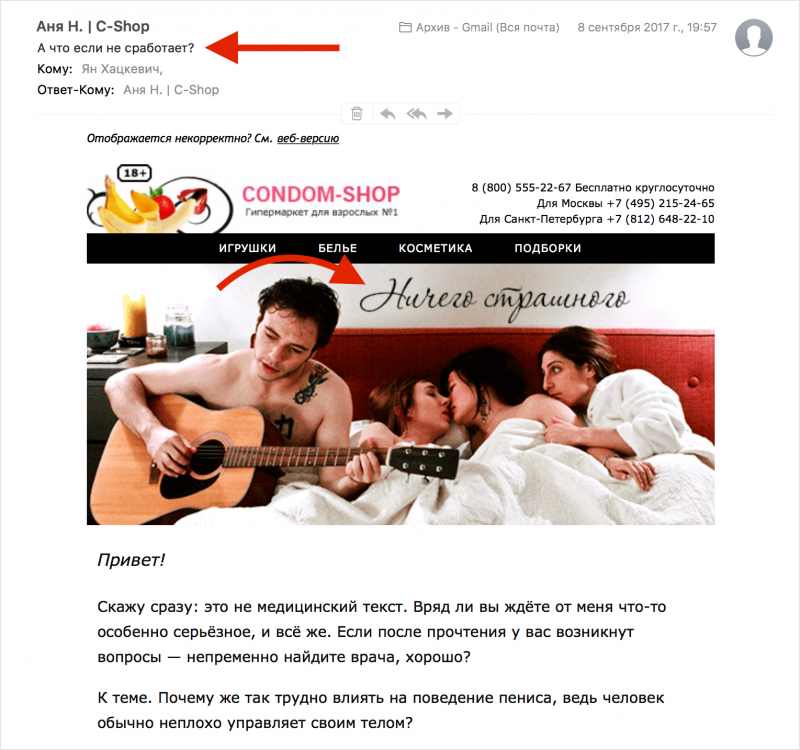Click the Reply-To address Аня Н. | C-Shop
This screenshot has width=800, height=750.
pyautogui.click(x=171, y=90)
